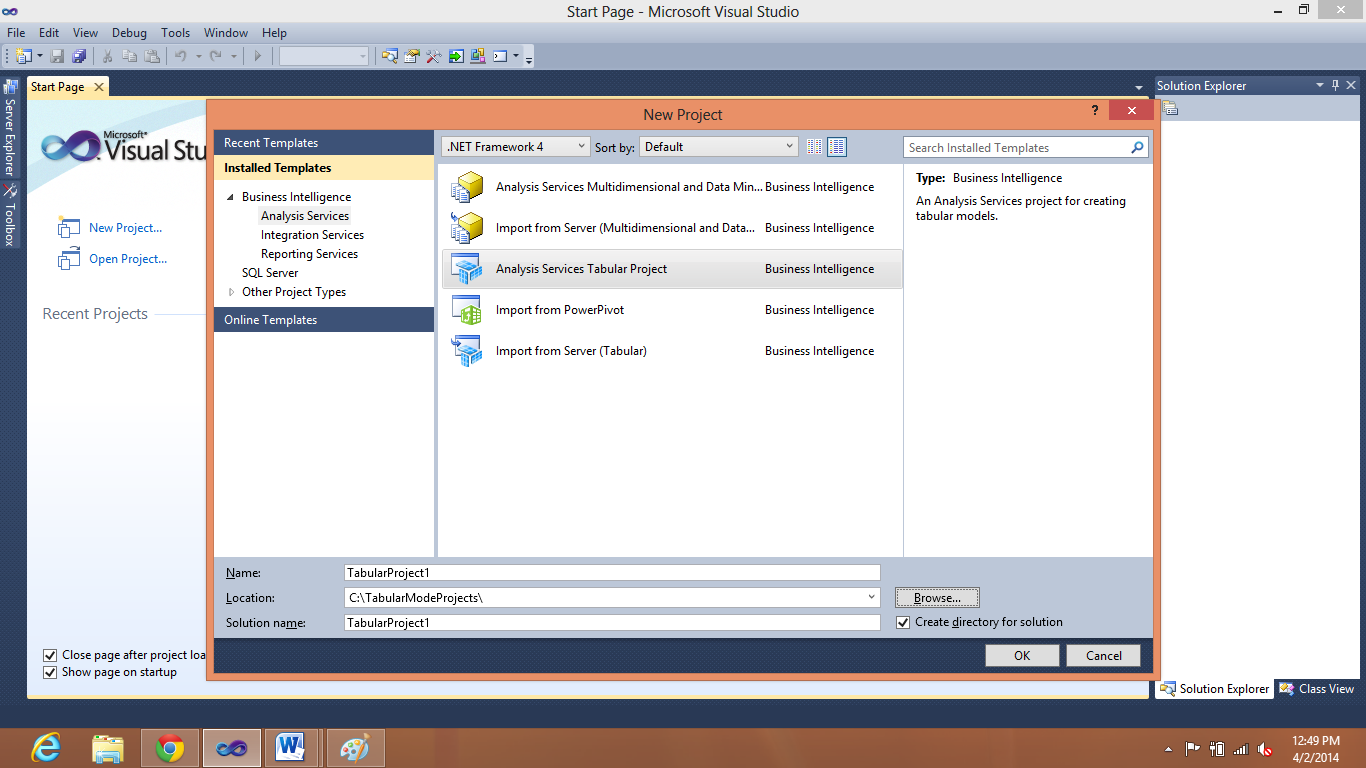
Task: Expand the Other Project Types tree node
Action: click(x=231, y=292)
